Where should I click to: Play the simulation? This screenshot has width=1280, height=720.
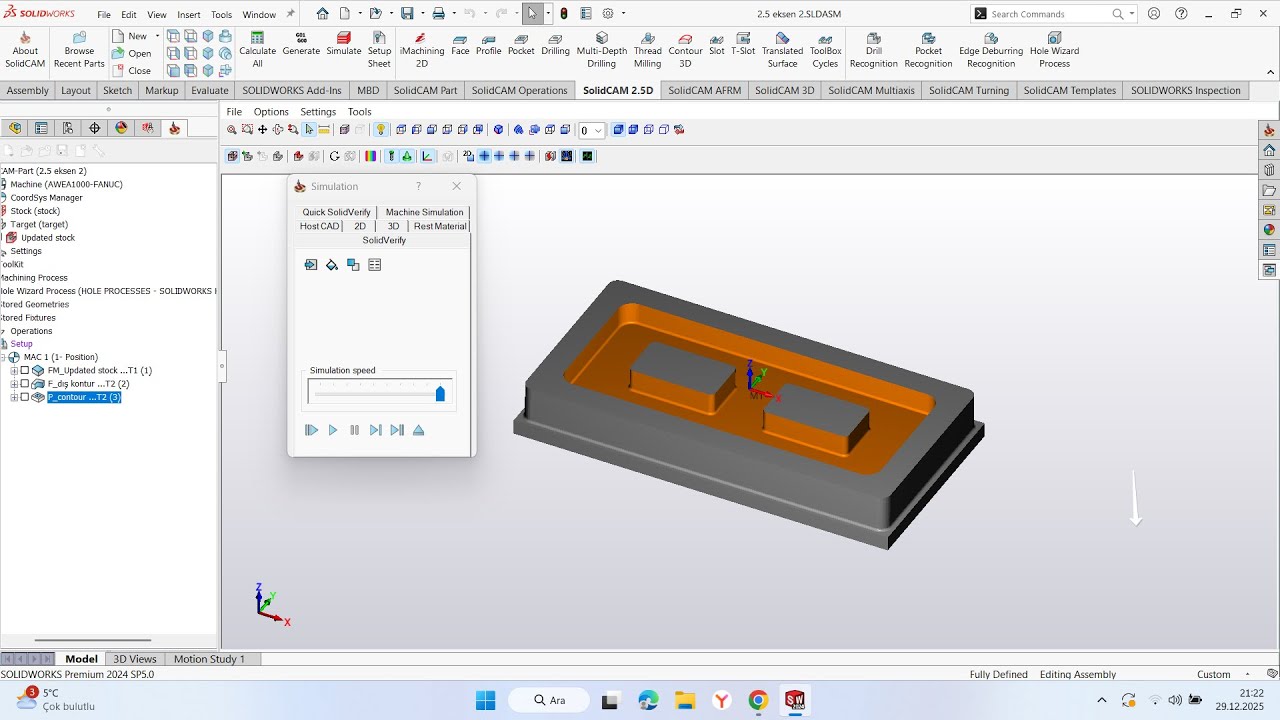click(x=333, y=430)
